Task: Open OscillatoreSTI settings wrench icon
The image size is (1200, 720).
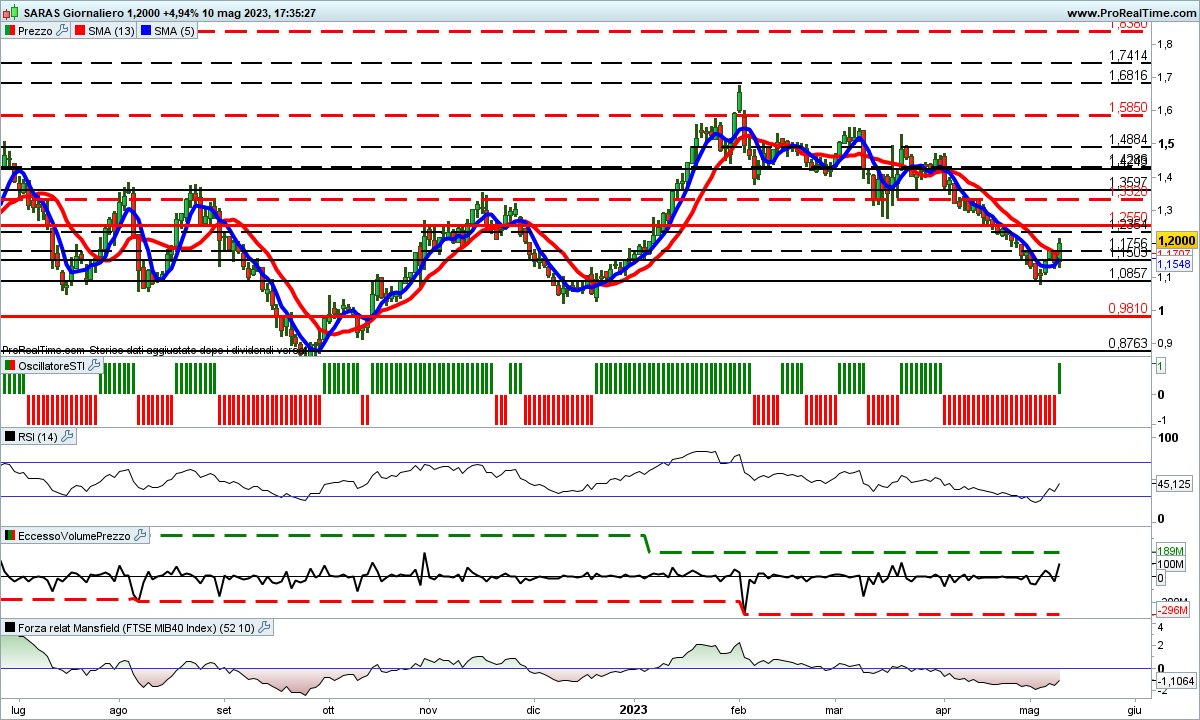Action: [94, 366]
